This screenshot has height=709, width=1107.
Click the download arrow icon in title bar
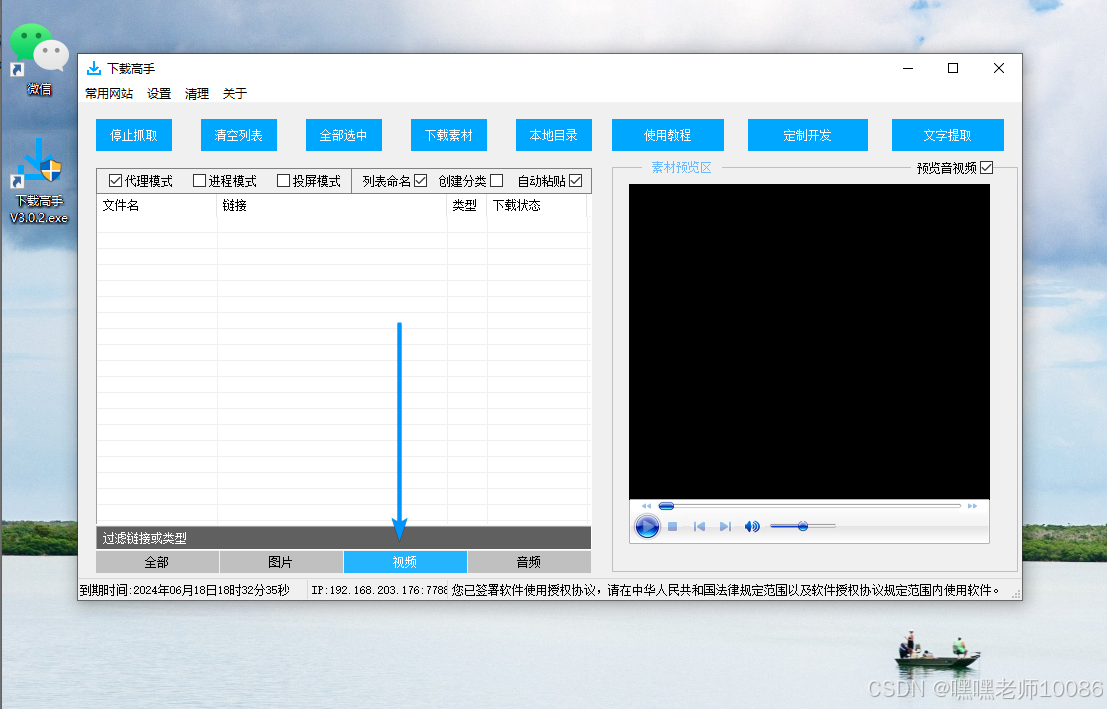[95, 68]
